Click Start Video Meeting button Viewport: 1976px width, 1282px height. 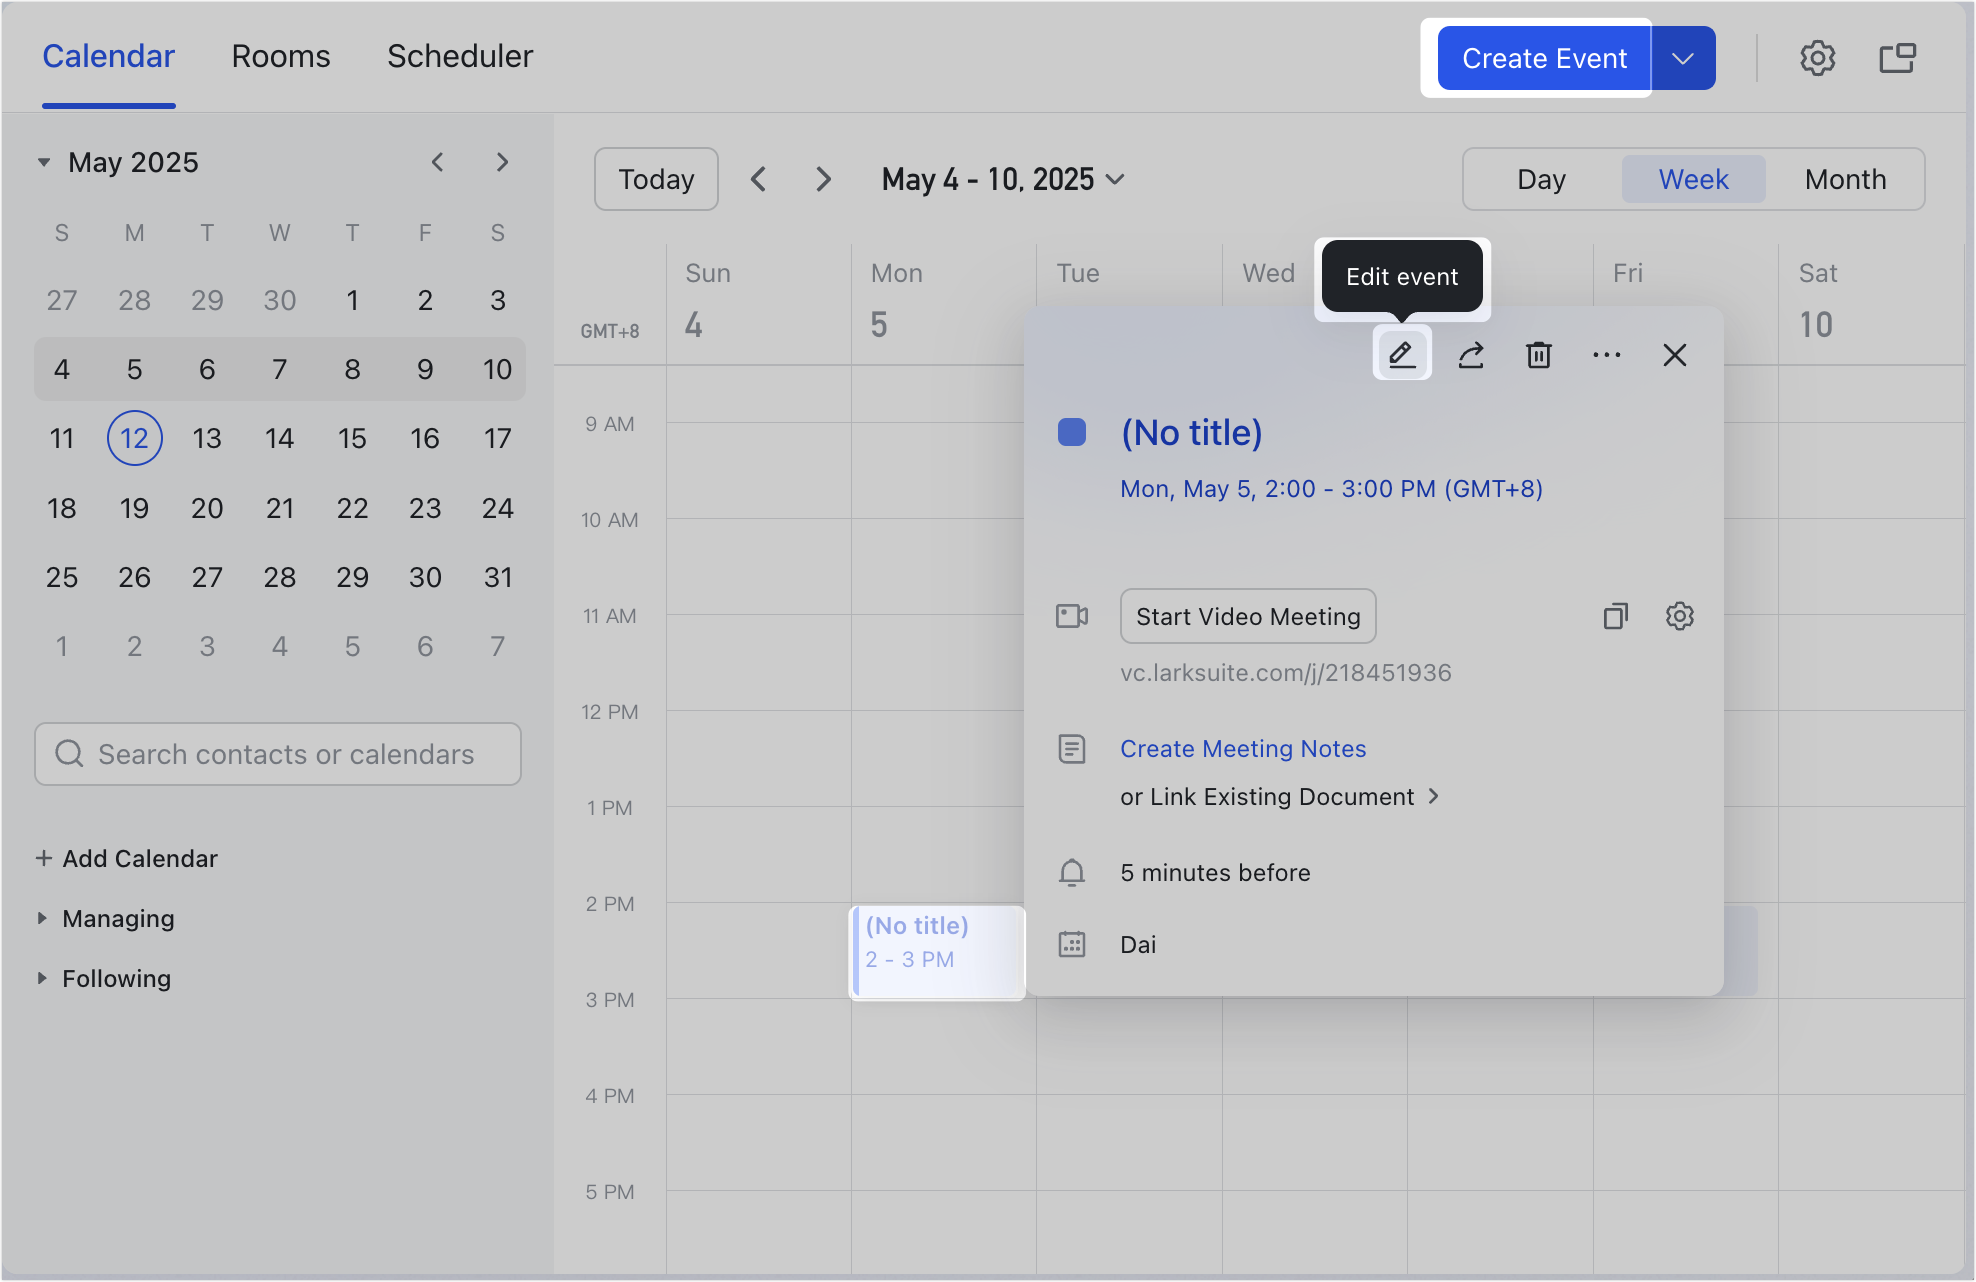click(1248, 616)
